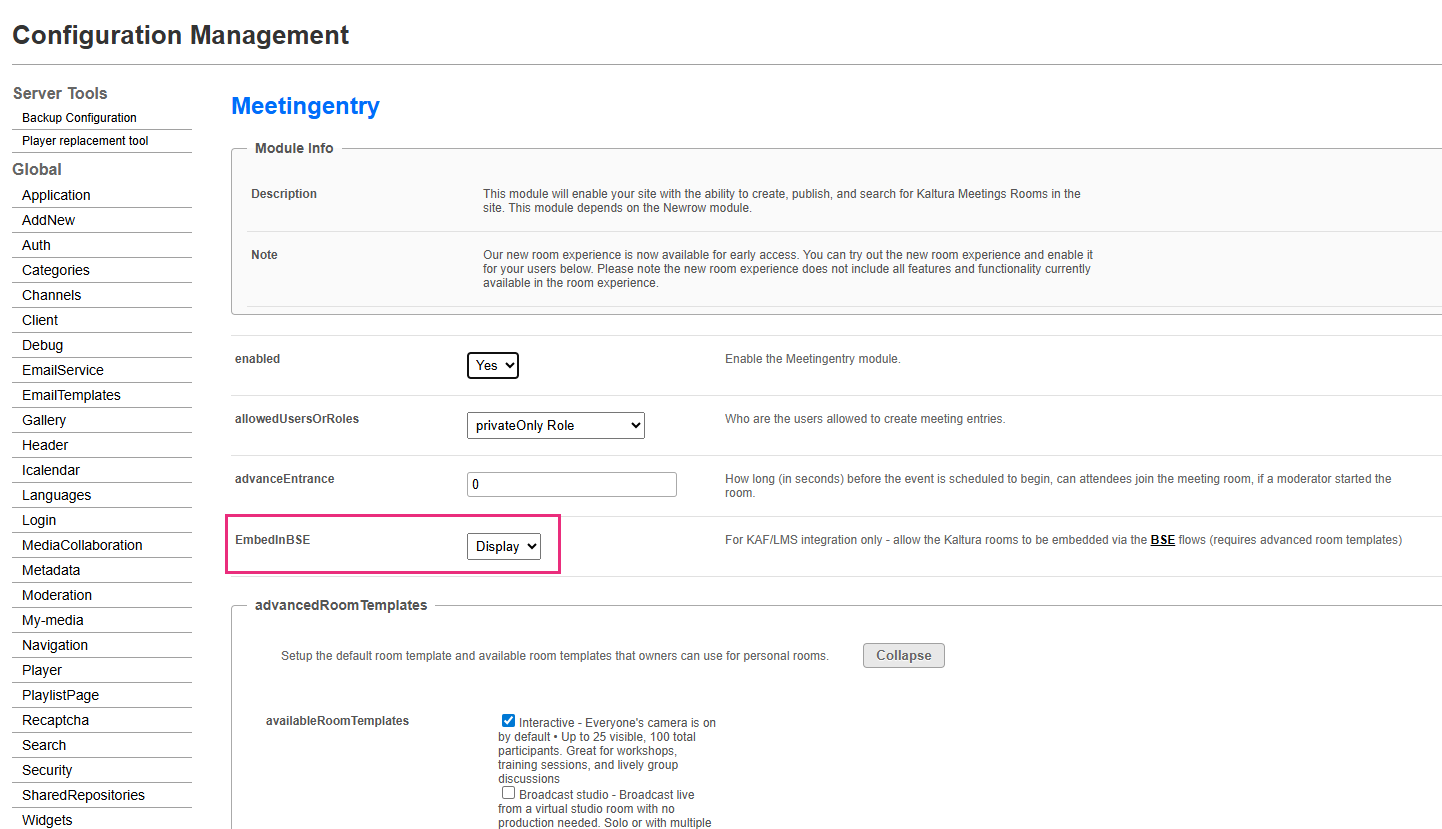Screen dimensions: 1442x829
Task: Go to EmailService settings
Action: pyautogui.click(x=63, y=370)
